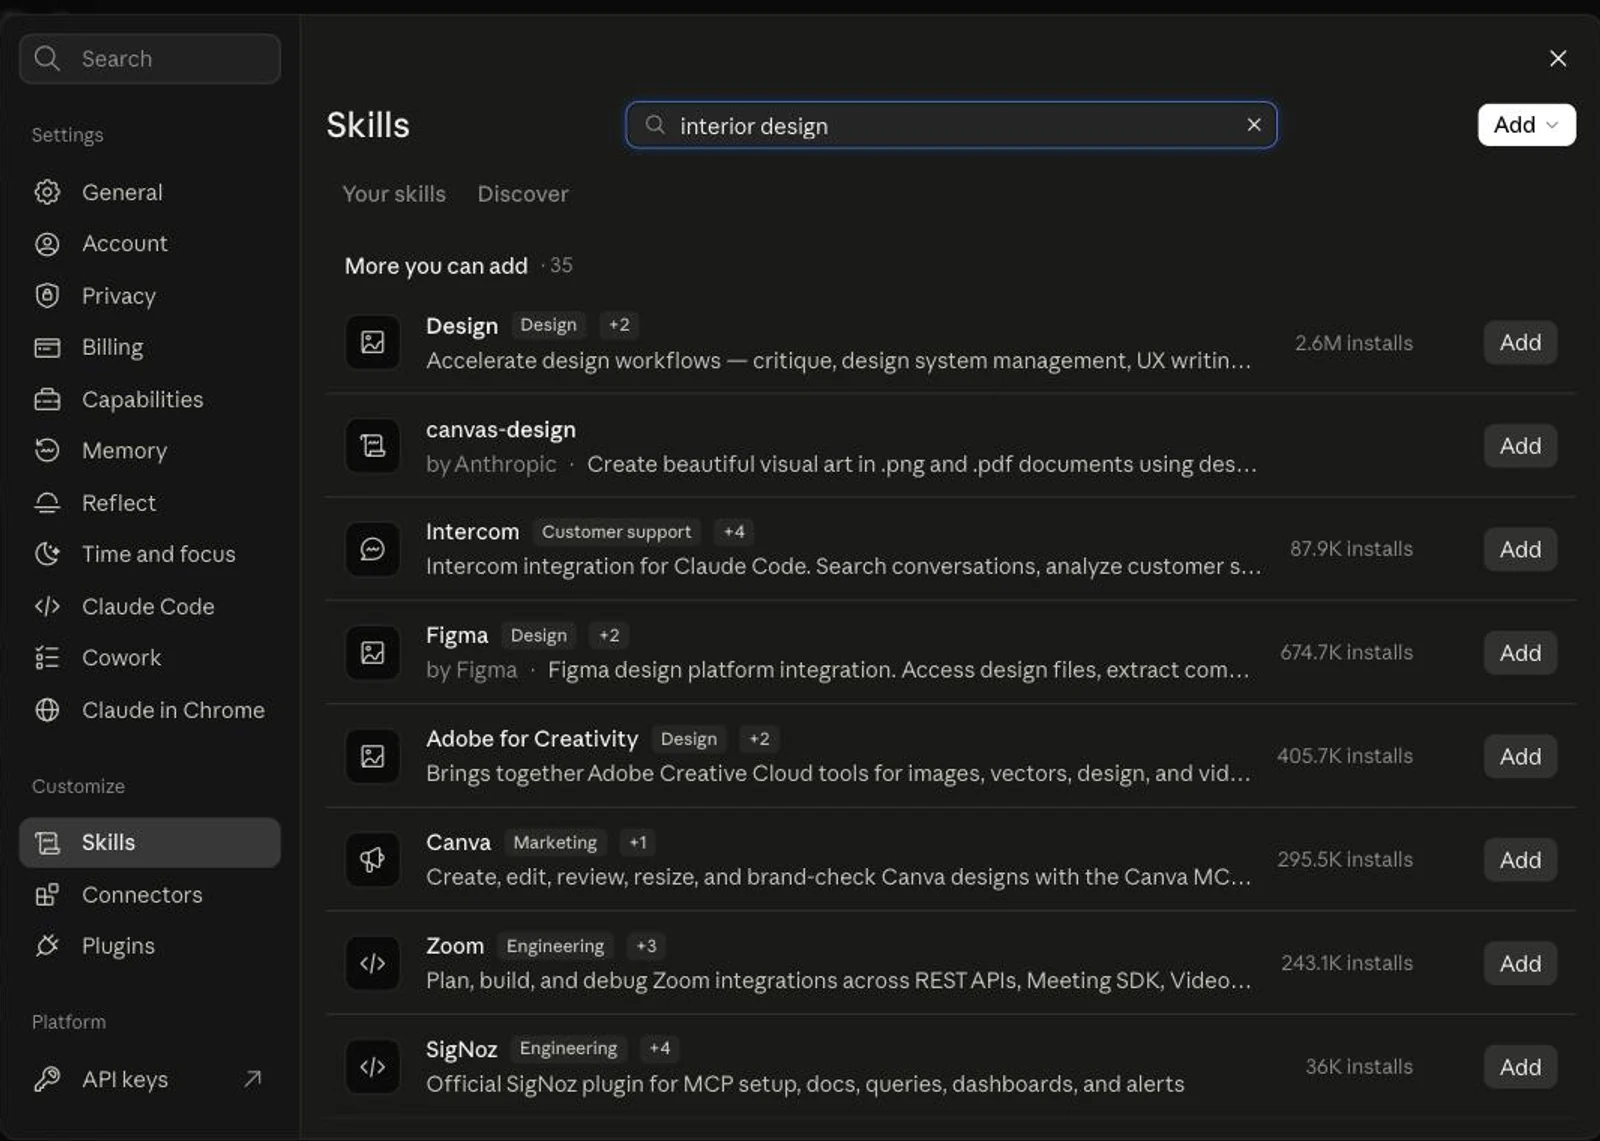Click the Customer support tag on Intercom
Image resolution: width=1600 pixels, height=1141 pixels.
pyautogui.click(x=616, y=532)
